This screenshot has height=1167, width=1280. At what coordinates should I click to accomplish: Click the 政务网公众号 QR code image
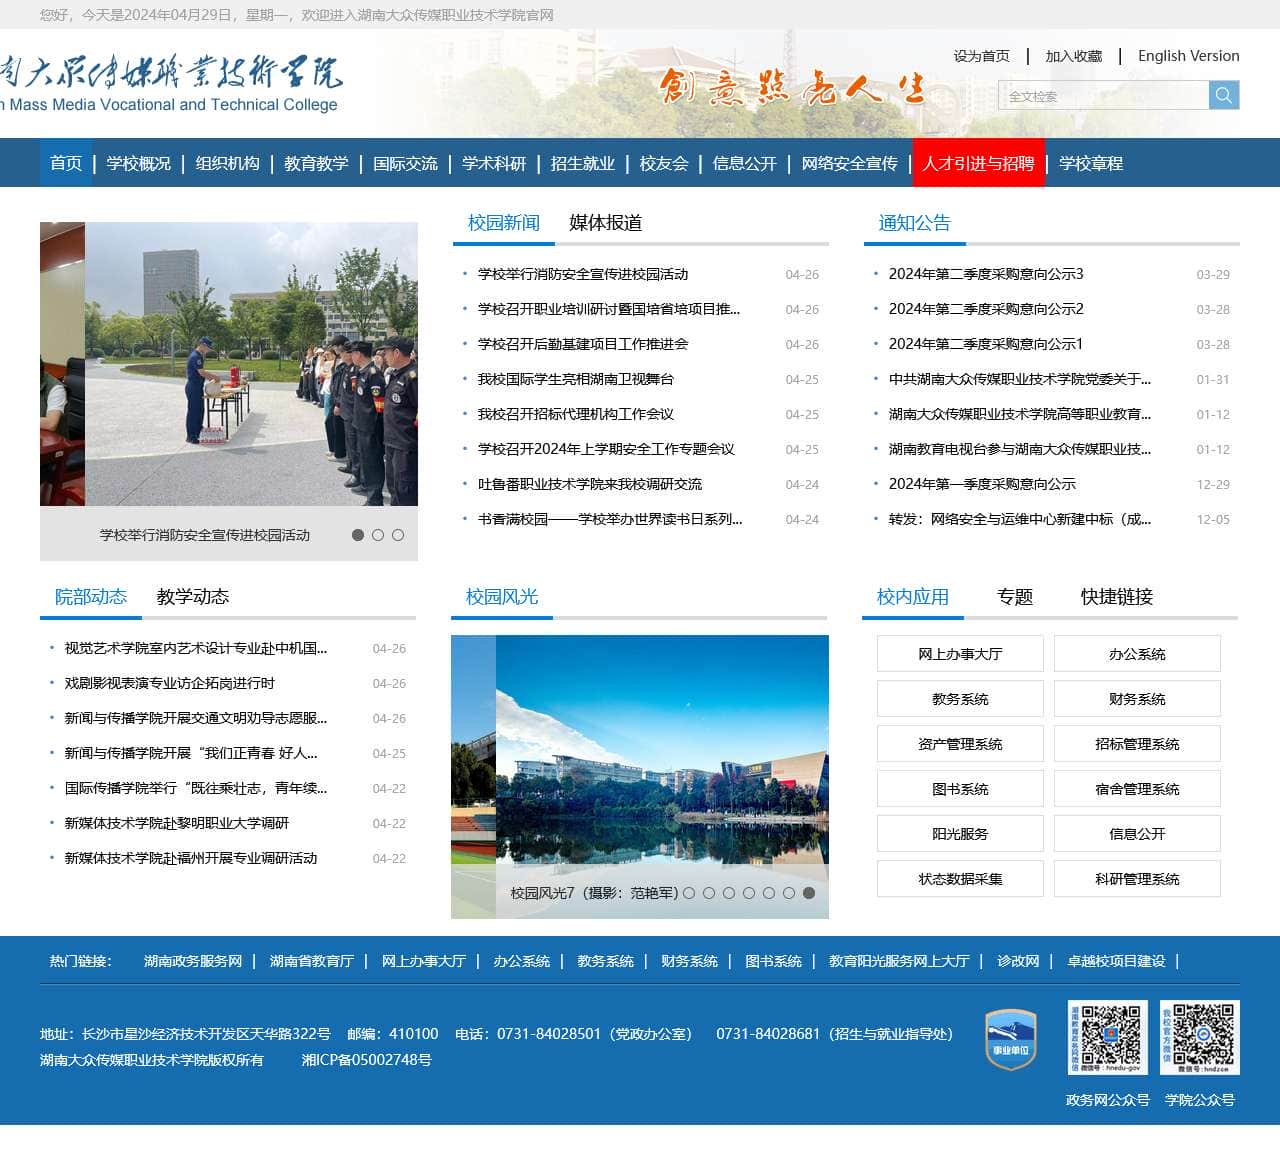click(1107, 1037)
